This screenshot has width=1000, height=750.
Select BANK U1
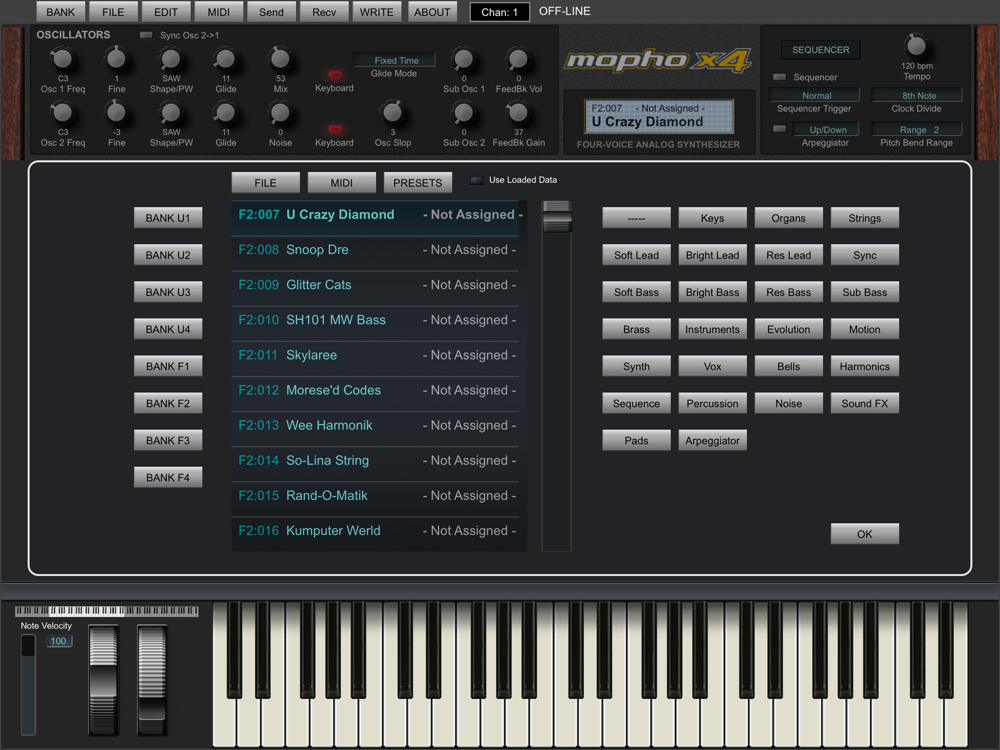point(168,218)
